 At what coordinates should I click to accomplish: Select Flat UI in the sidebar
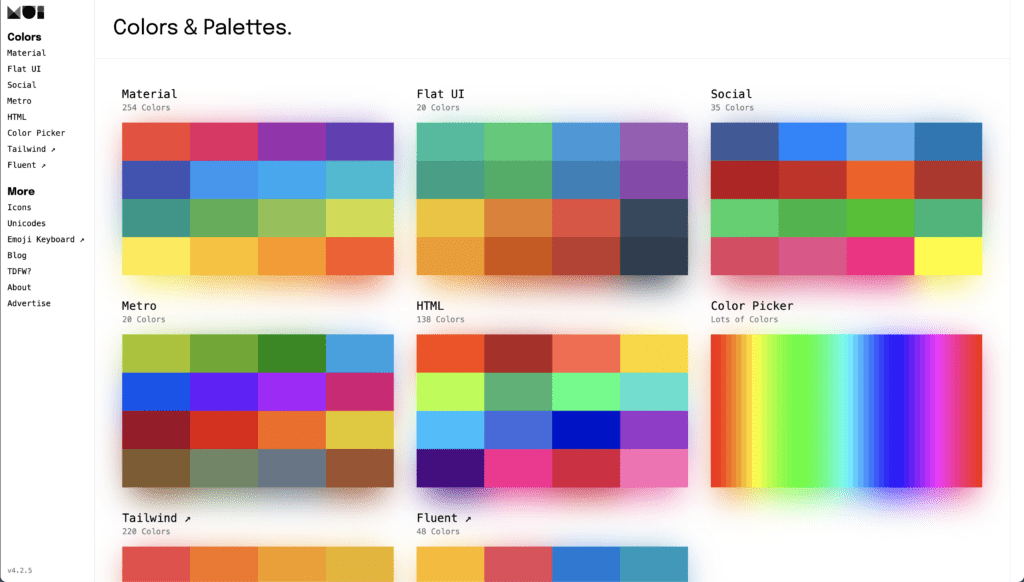tap(20, 68)
